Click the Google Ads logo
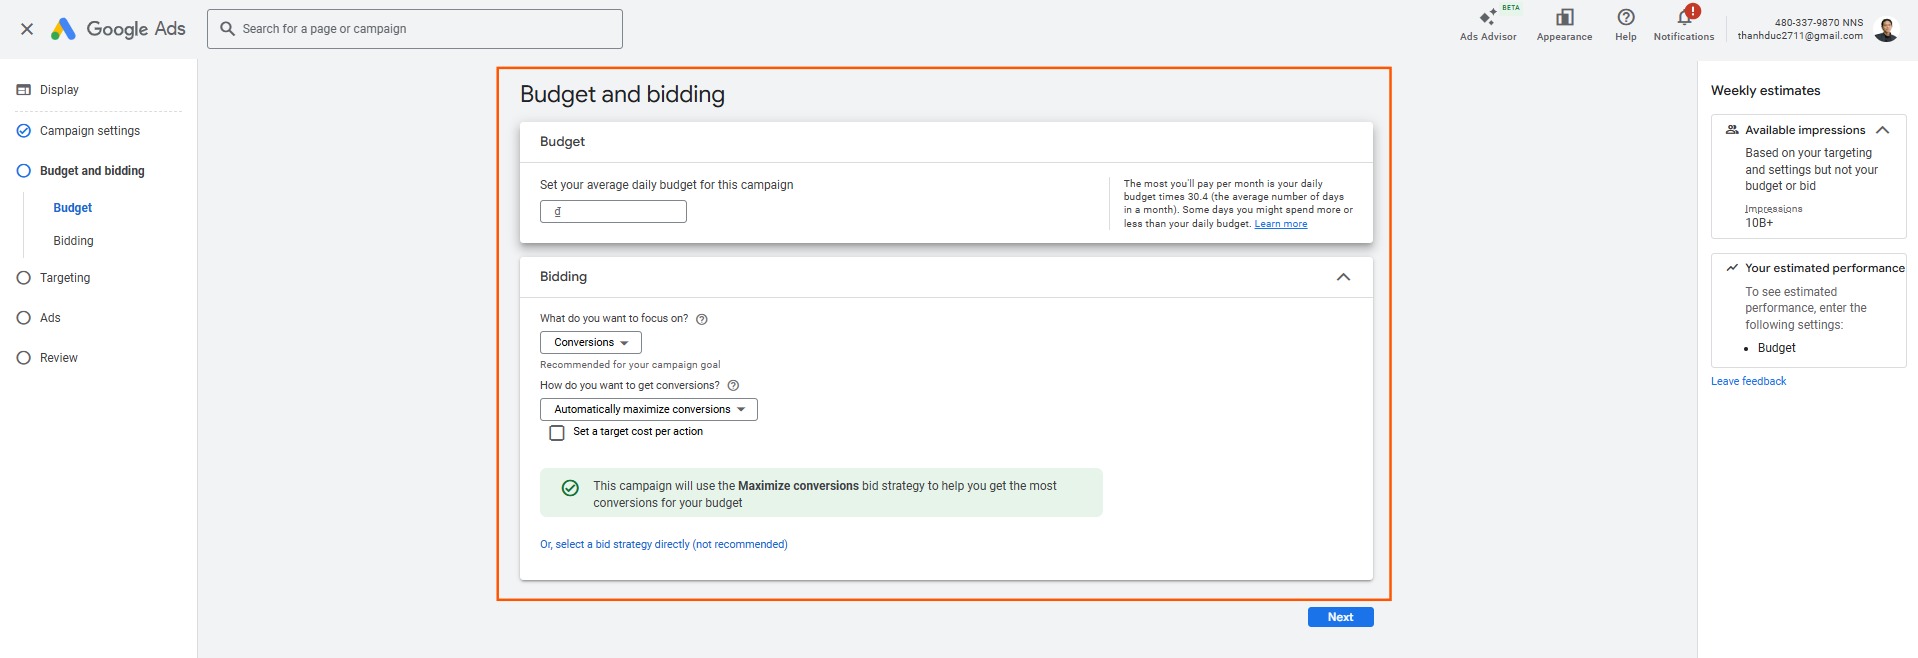The width and height of the screenshot is (1918, 658). [x=119, y=29]
